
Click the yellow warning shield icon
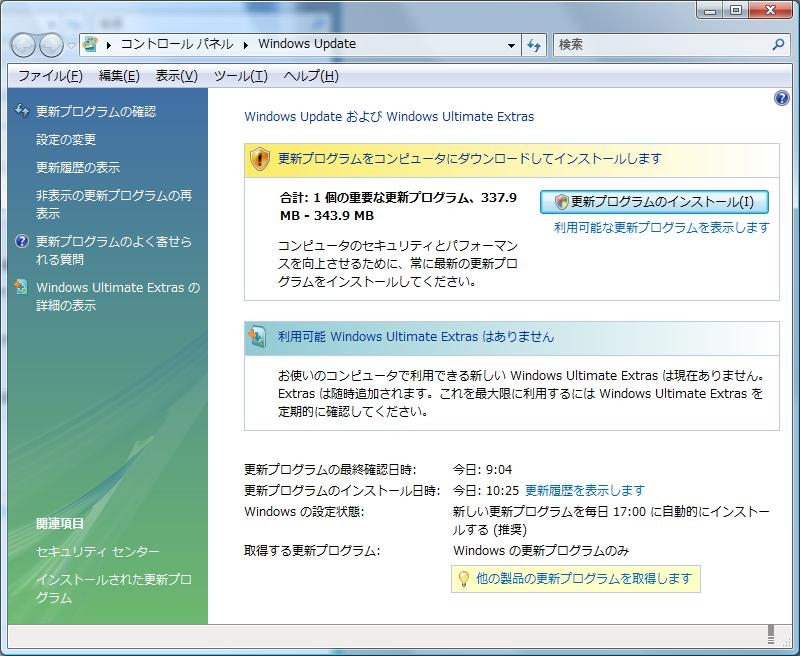point(260,159)
